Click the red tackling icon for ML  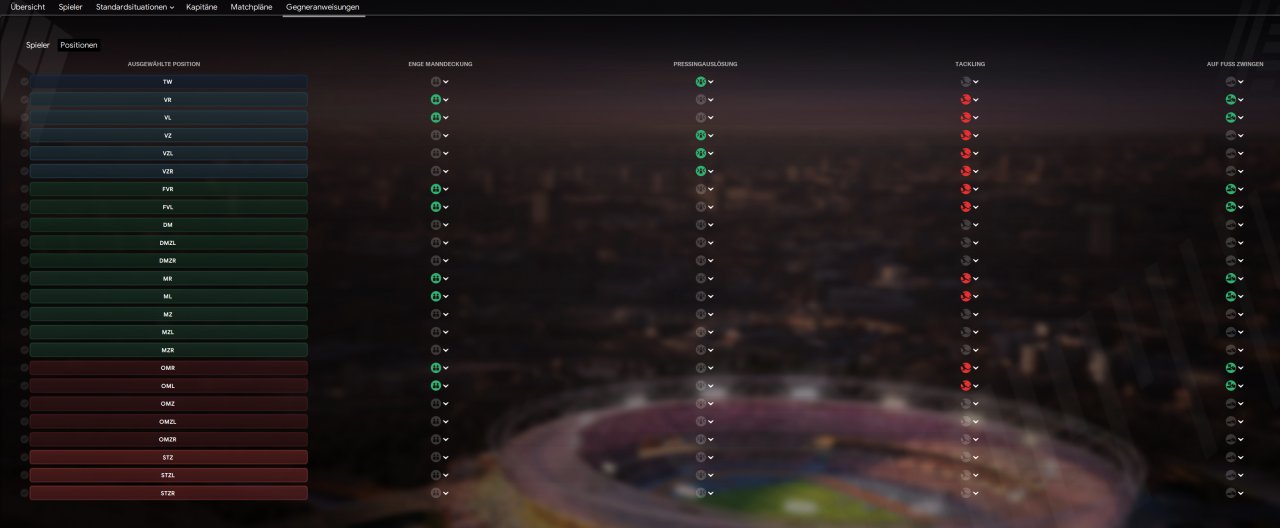click(x=966, y=297)
